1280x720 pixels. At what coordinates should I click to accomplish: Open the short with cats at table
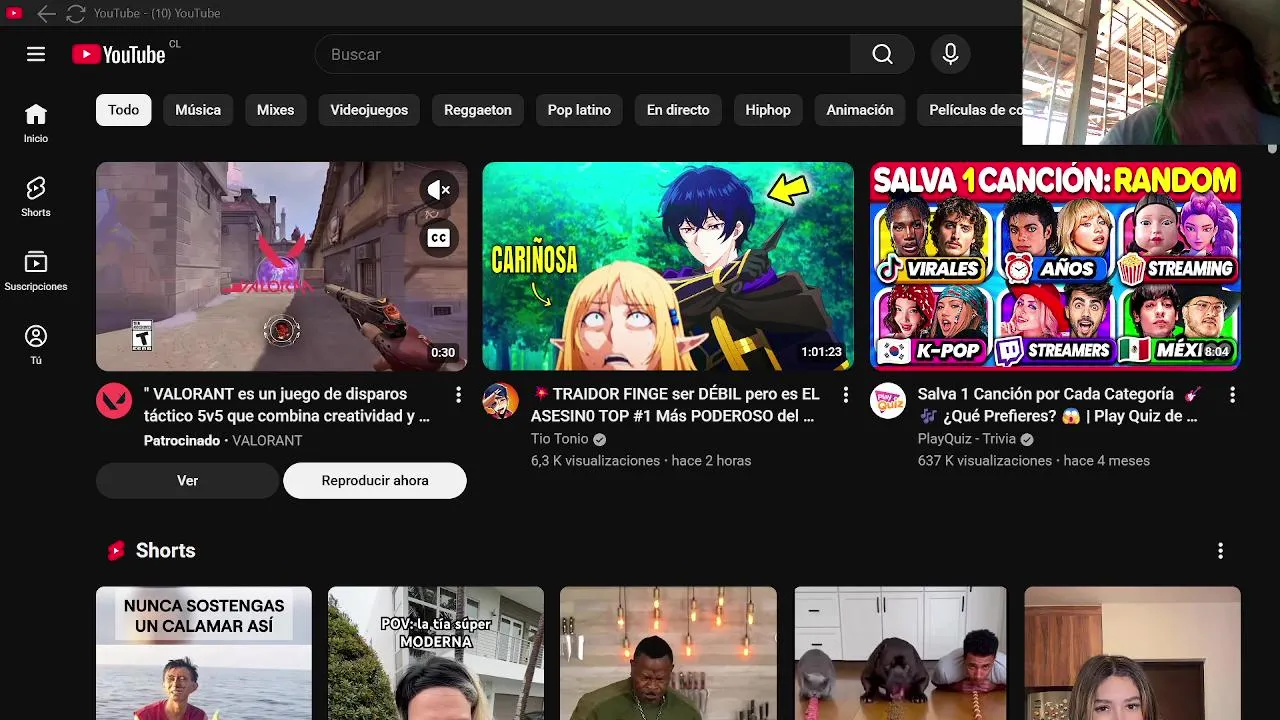900,653
